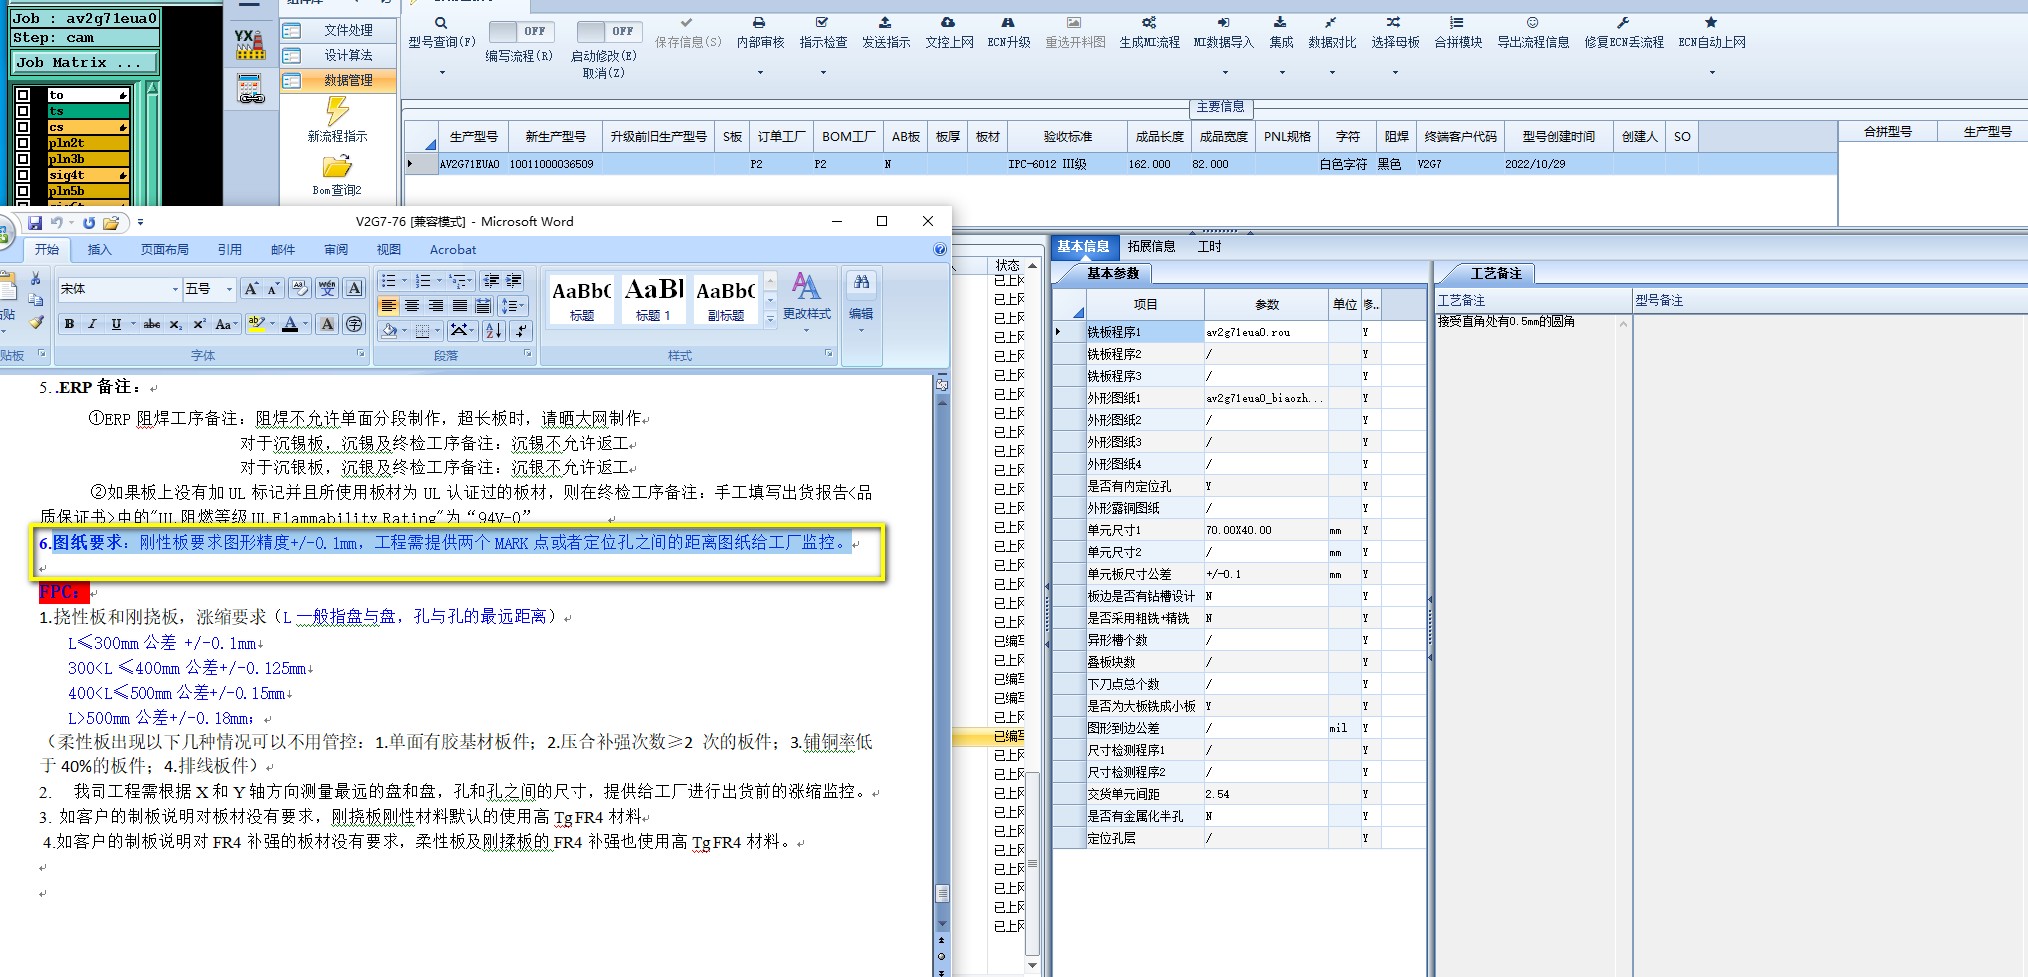Click the font color swatch button
2028x977 pixels.
click(290, 324)
